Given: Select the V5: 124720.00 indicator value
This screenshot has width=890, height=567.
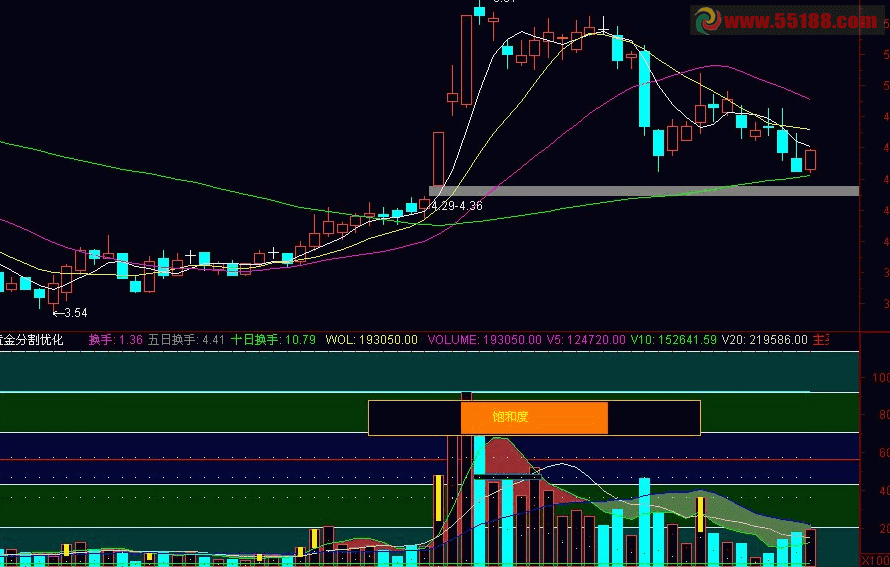Looking at the screenshot, I should pyautogui.click(x=586, y=340).
